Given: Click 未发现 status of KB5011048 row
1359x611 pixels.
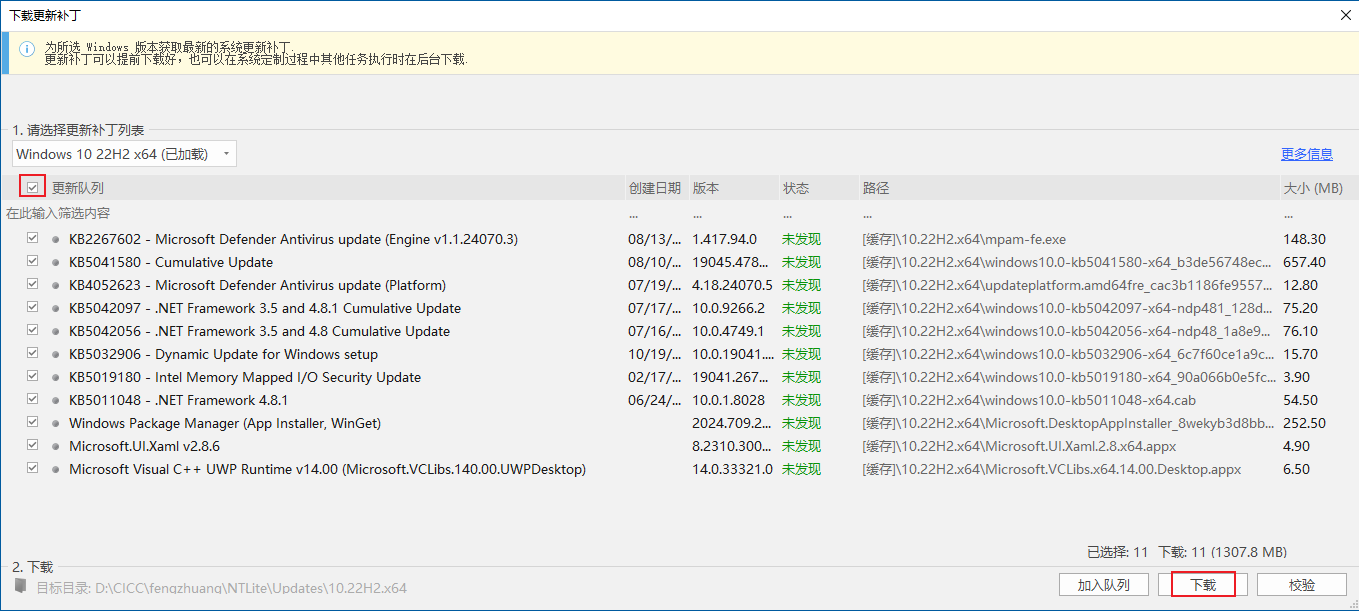Looking at the screenshot, I should click(801, 400).
